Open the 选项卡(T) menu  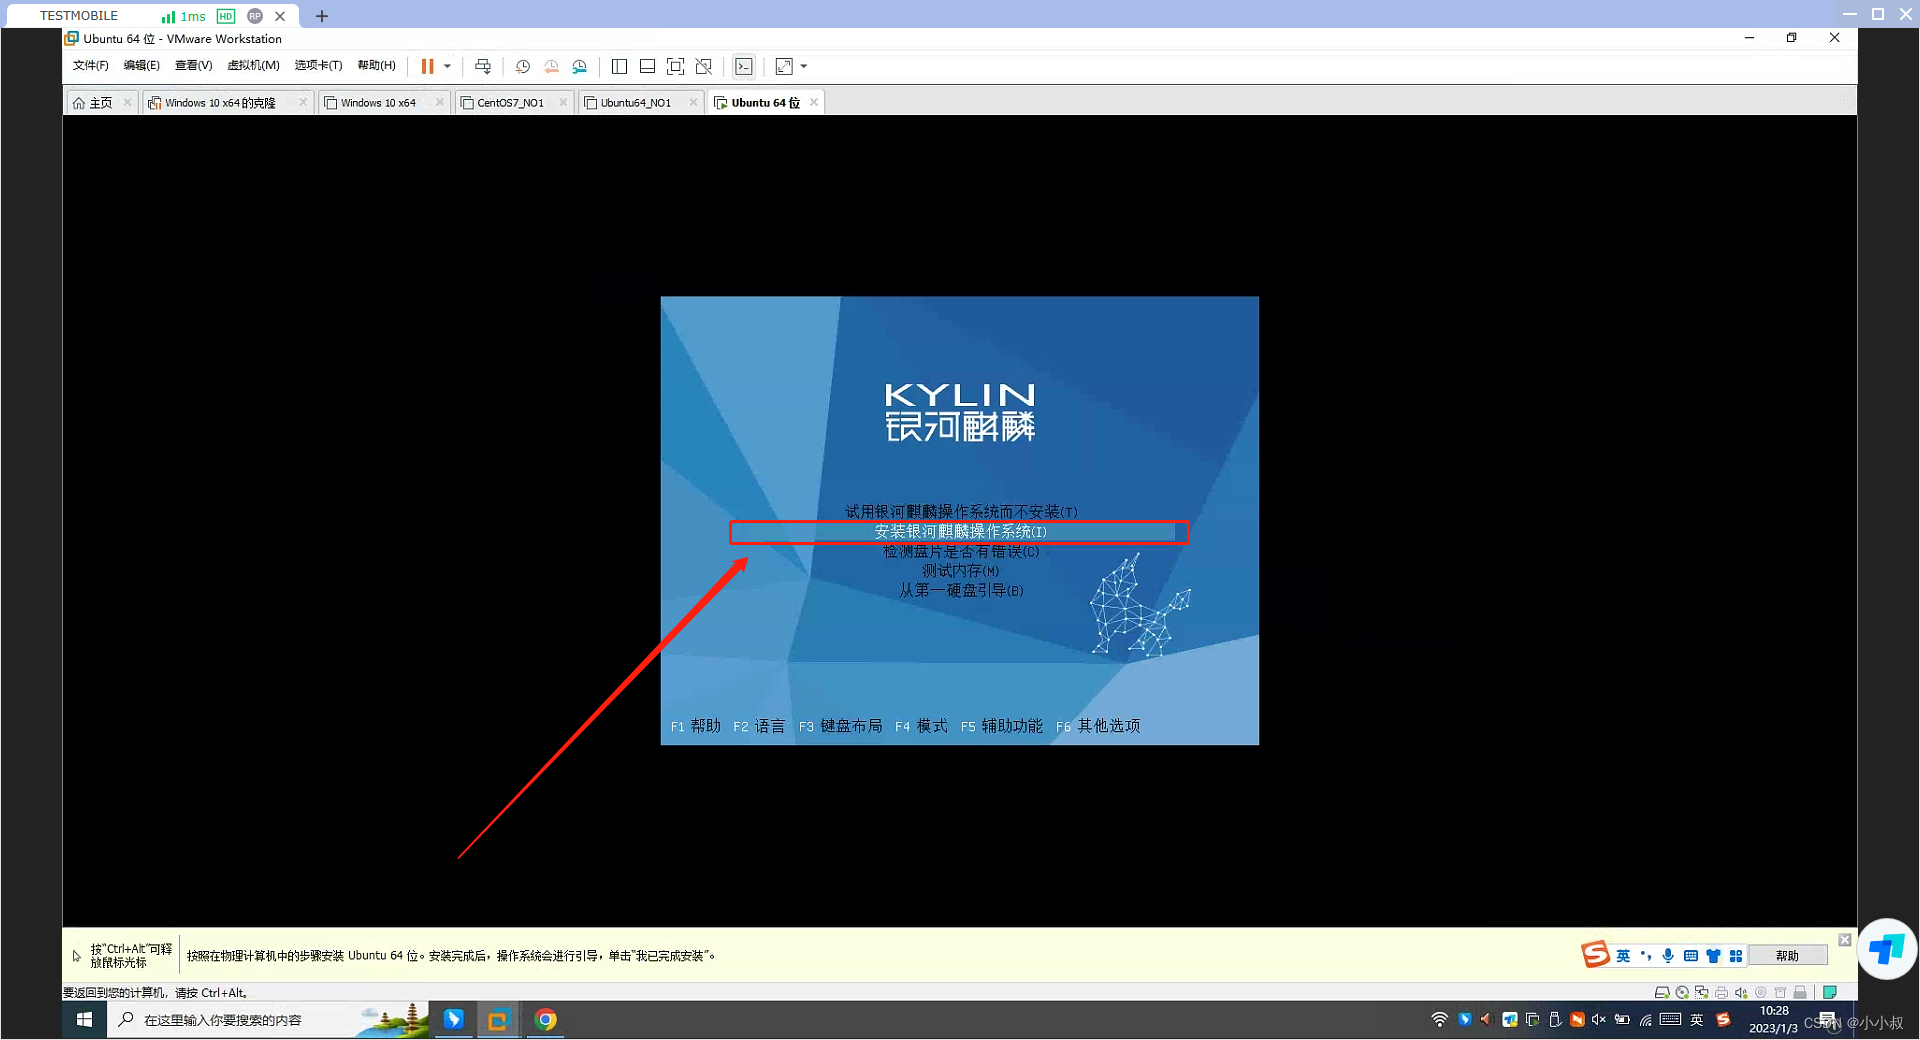[x=318, y=65]
